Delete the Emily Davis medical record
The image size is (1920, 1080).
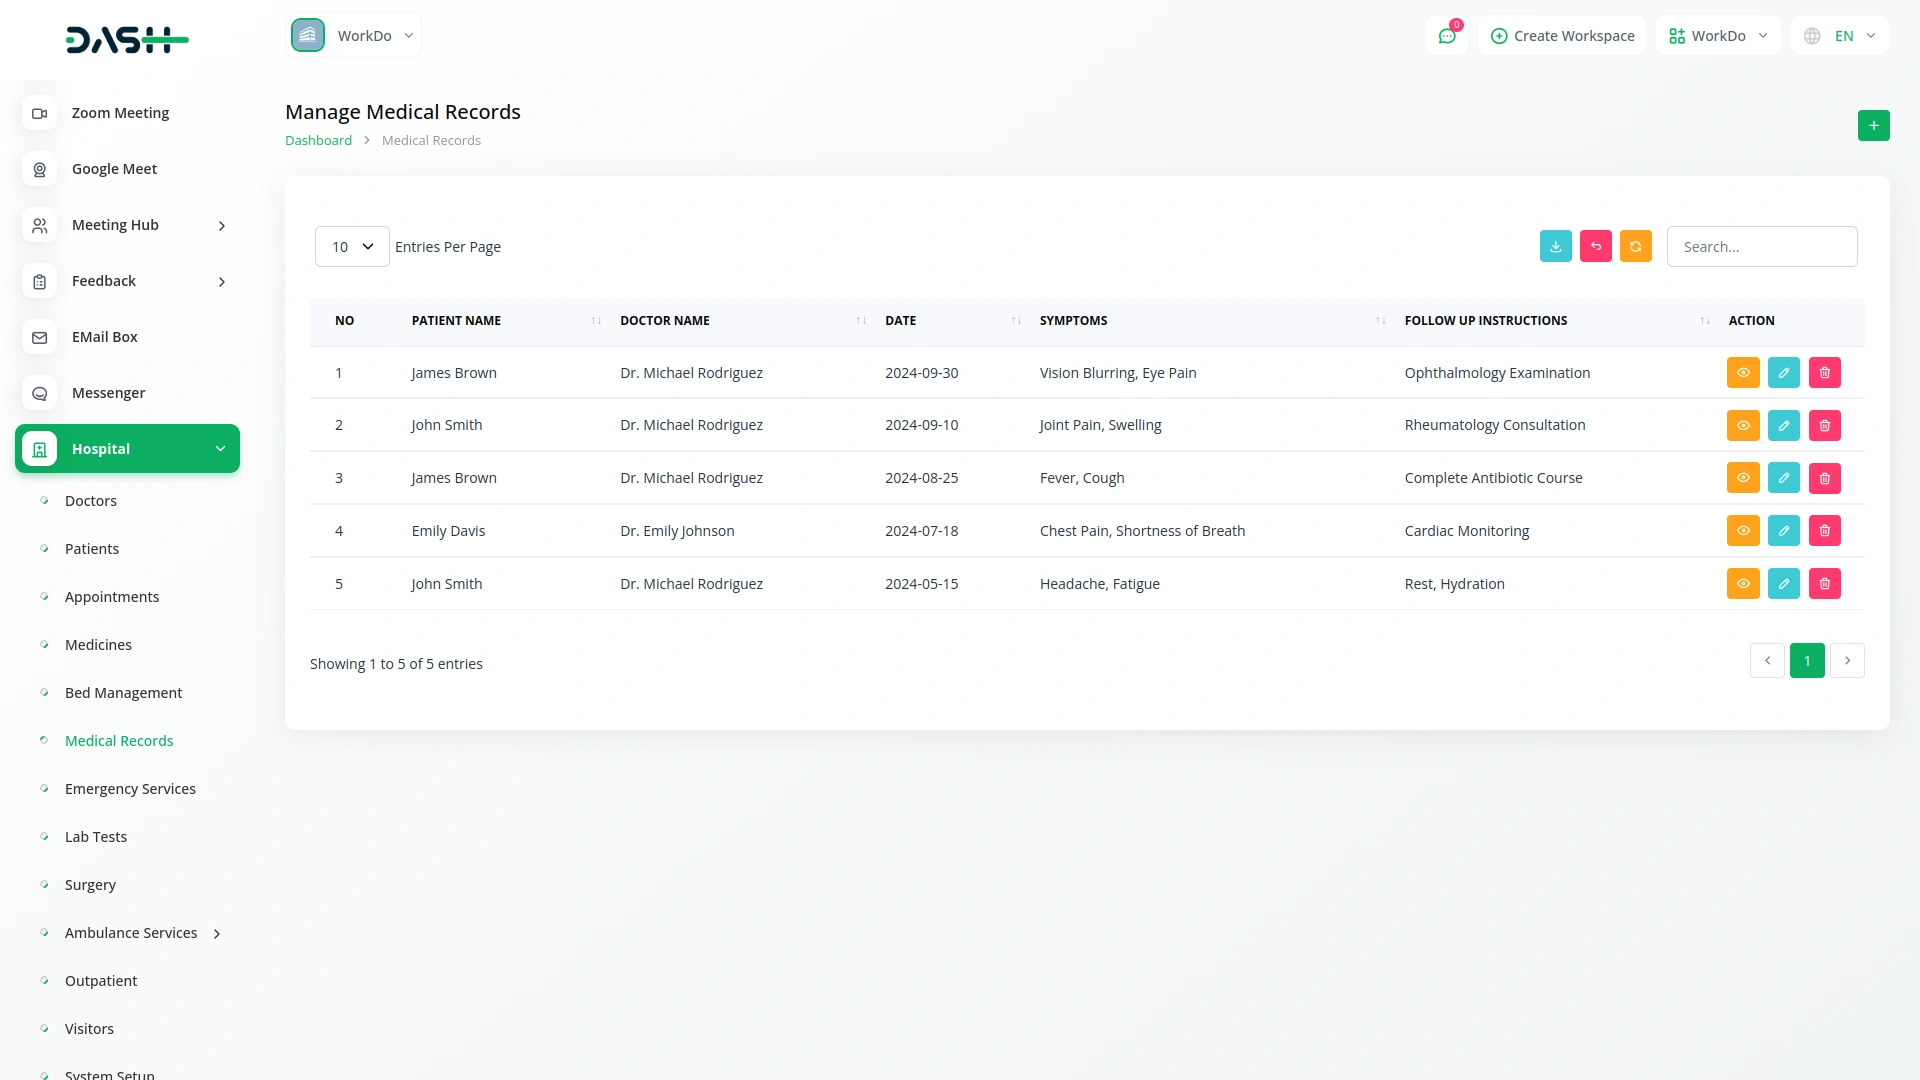1824,531
